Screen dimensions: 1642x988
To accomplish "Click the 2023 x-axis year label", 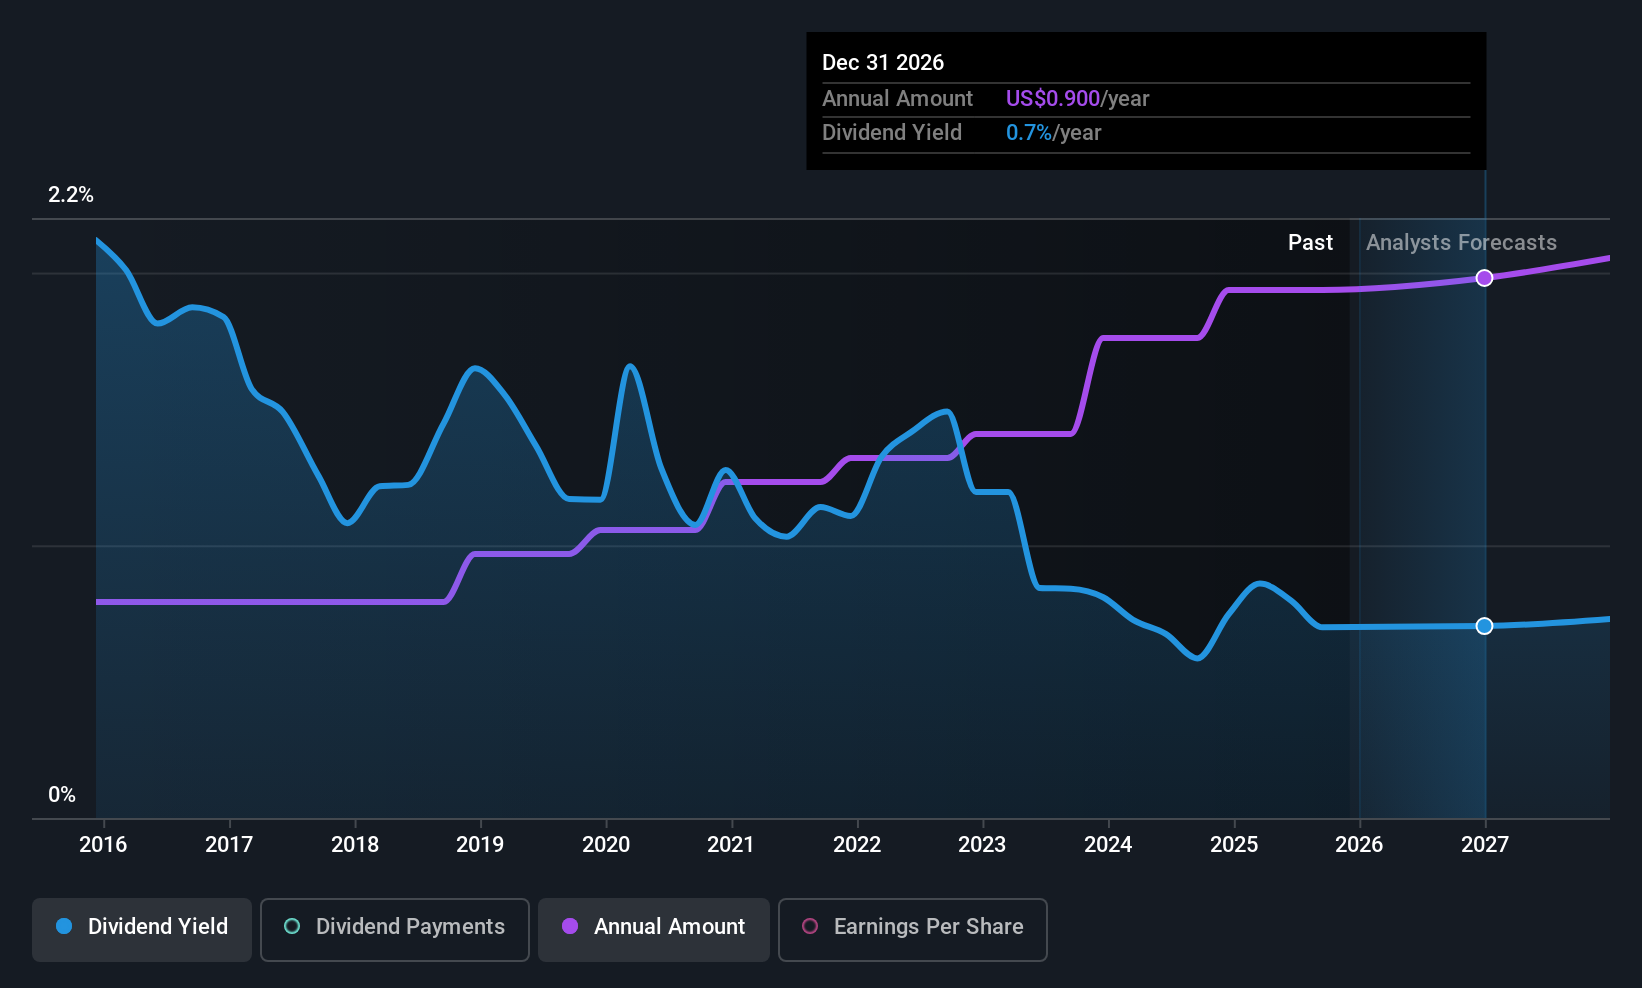I will tap(982, 845).
